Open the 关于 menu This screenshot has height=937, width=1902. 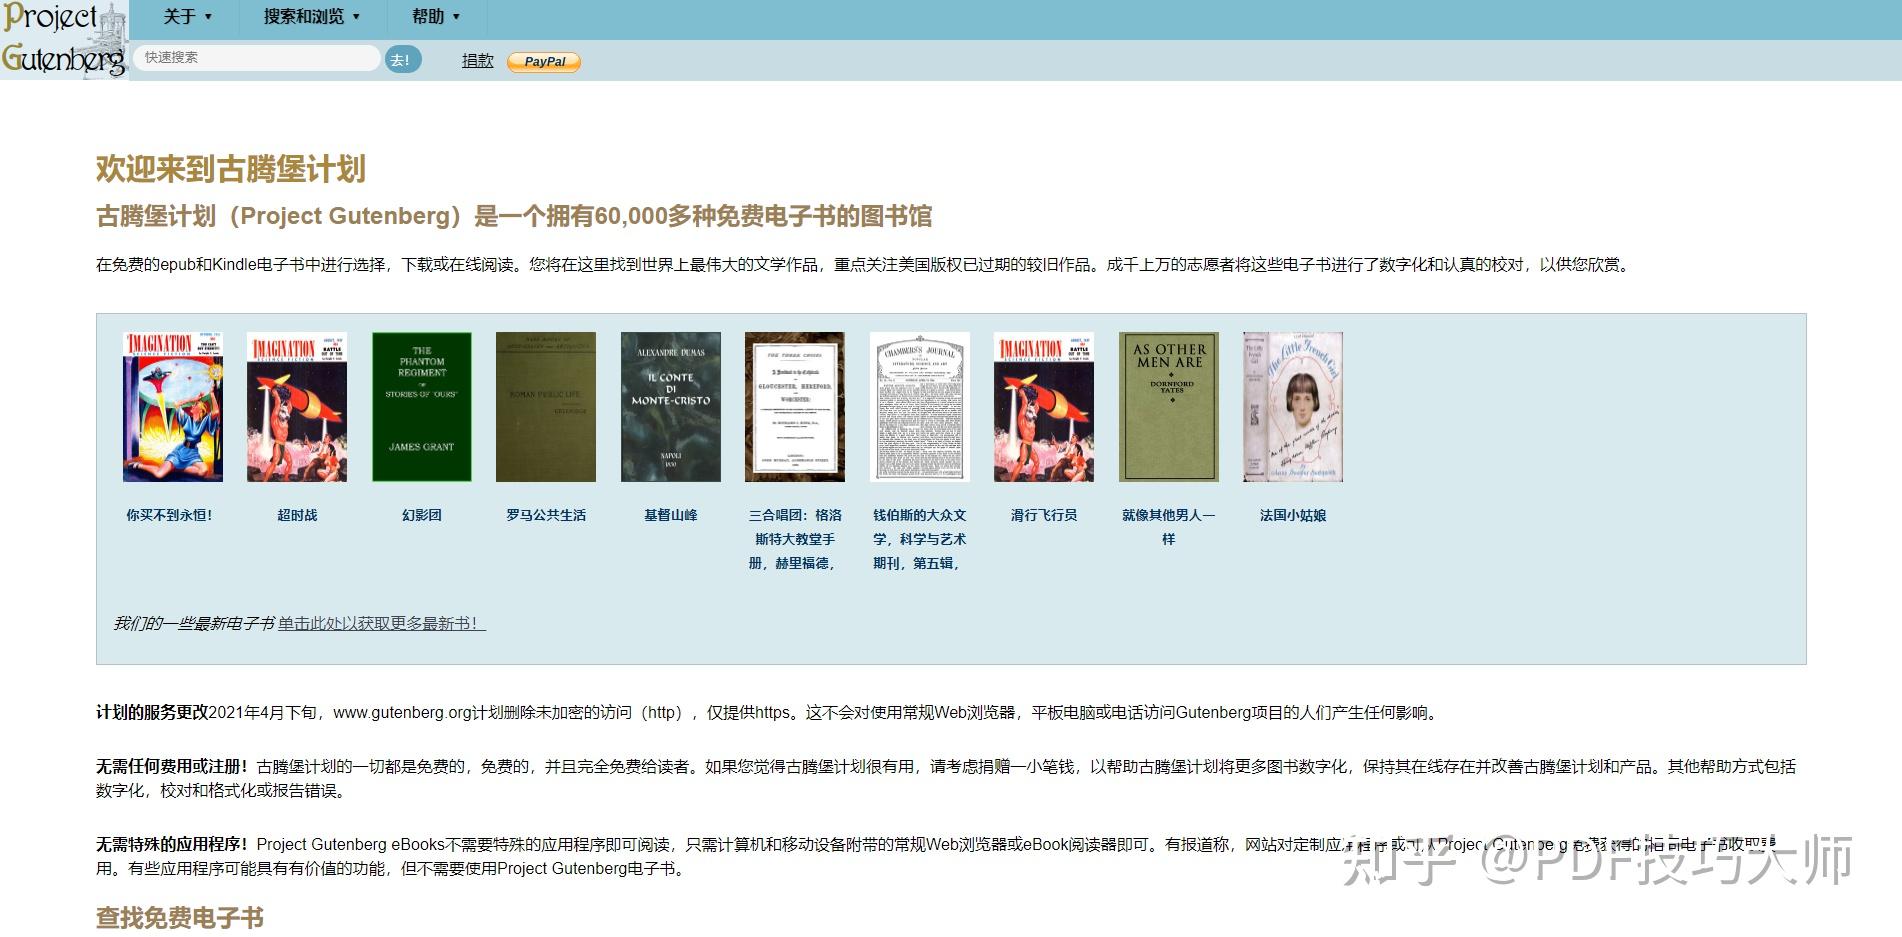[188, 17]
